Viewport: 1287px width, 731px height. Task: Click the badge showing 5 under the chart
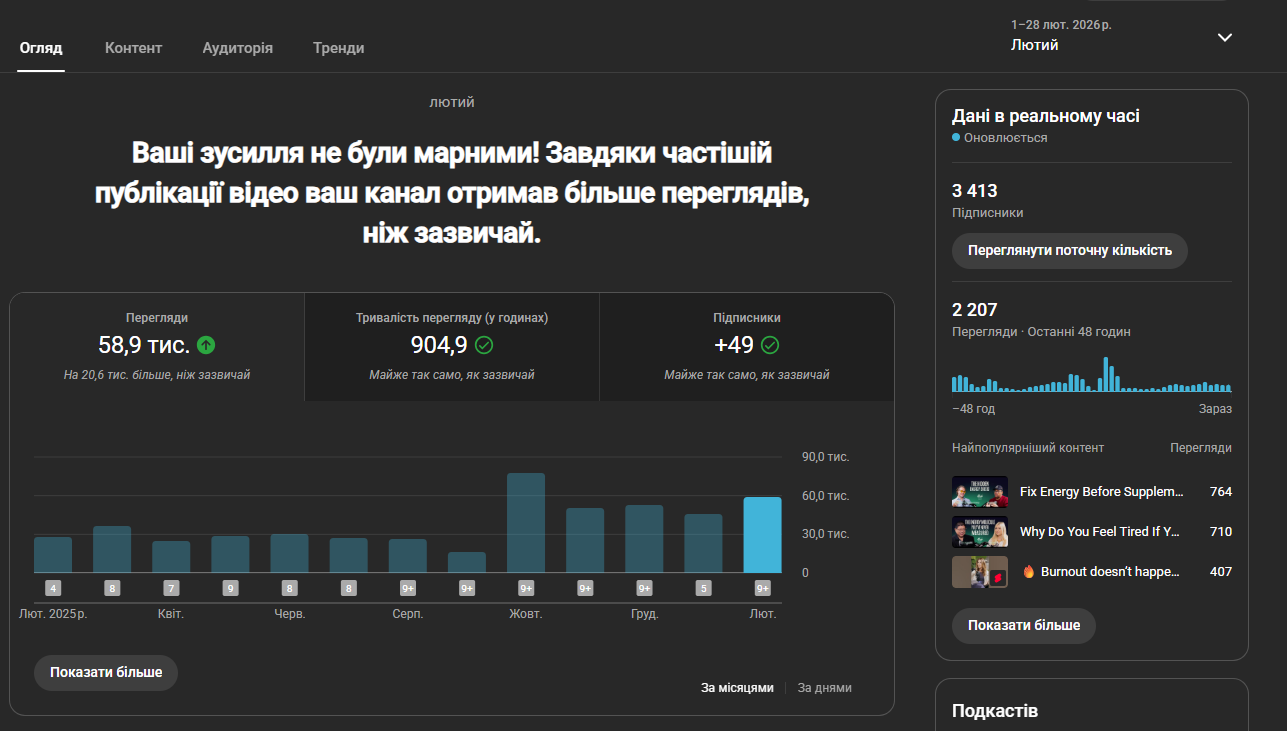pyautogui.click(x=703, y=588)
